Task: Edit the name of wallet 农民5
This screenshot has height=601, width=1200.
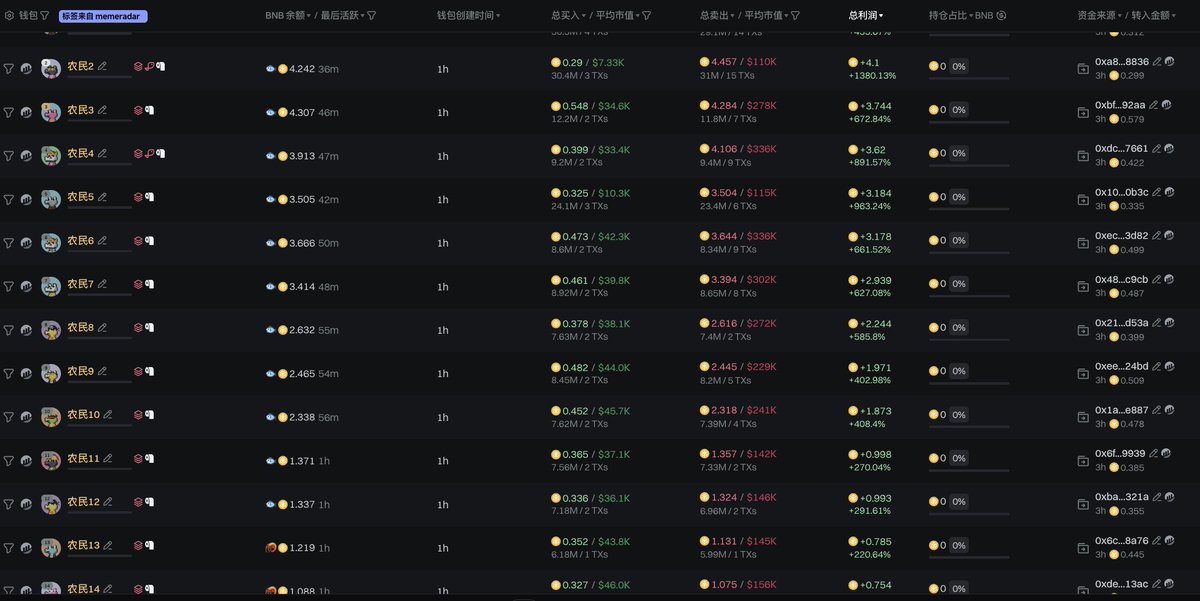Action: click(x=101, y=197)
